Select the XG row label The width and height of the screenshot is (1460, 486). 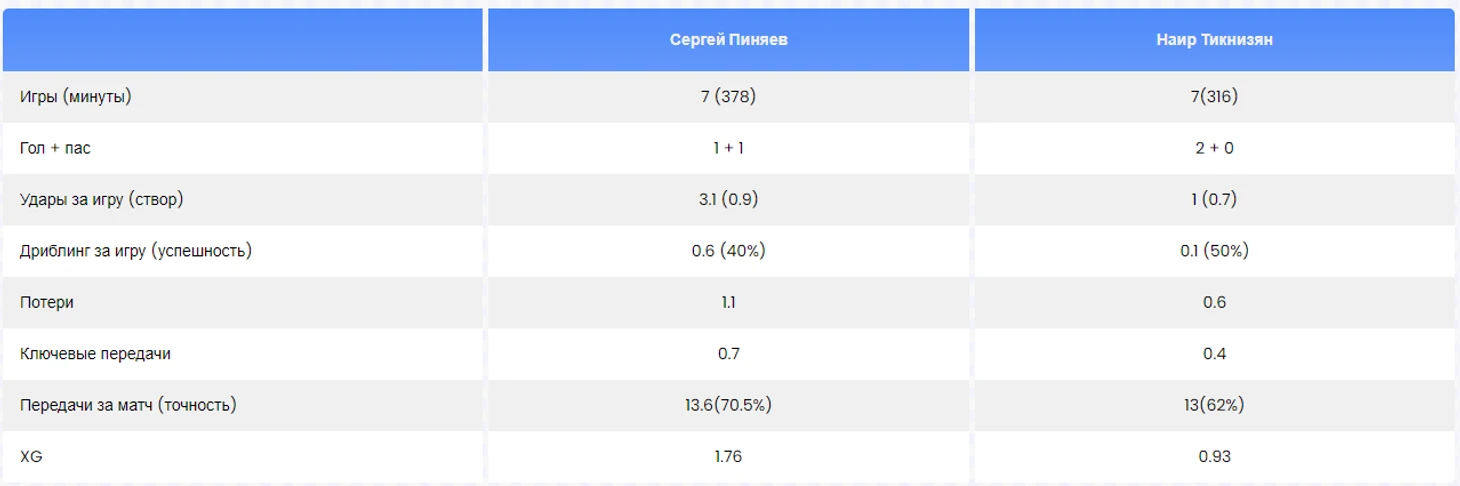pyautogui.click(x=31, y=456)
